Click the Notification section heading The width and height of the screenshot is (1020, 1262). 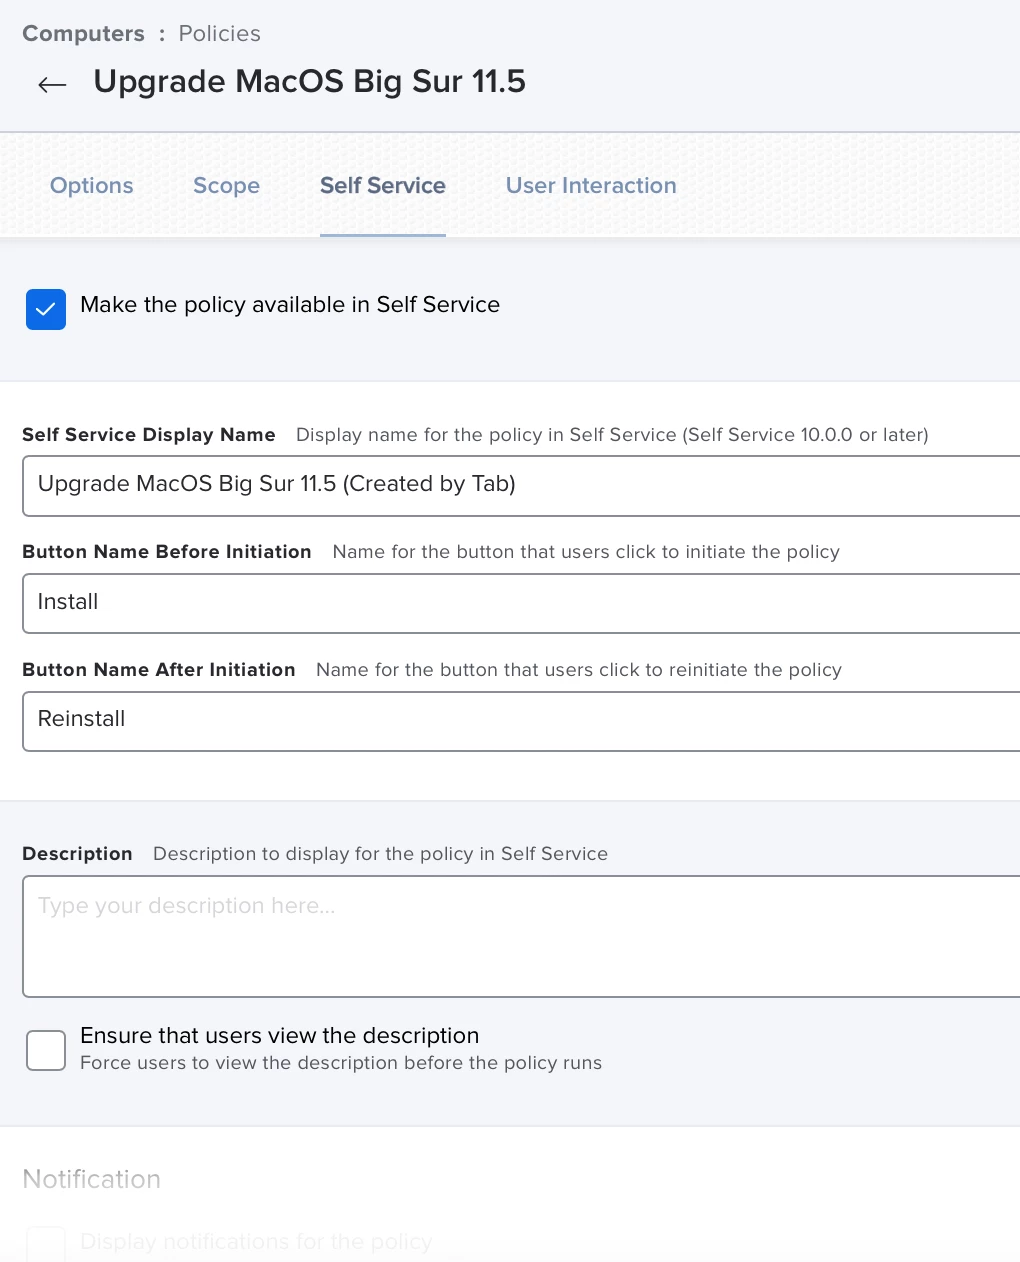91,1179
